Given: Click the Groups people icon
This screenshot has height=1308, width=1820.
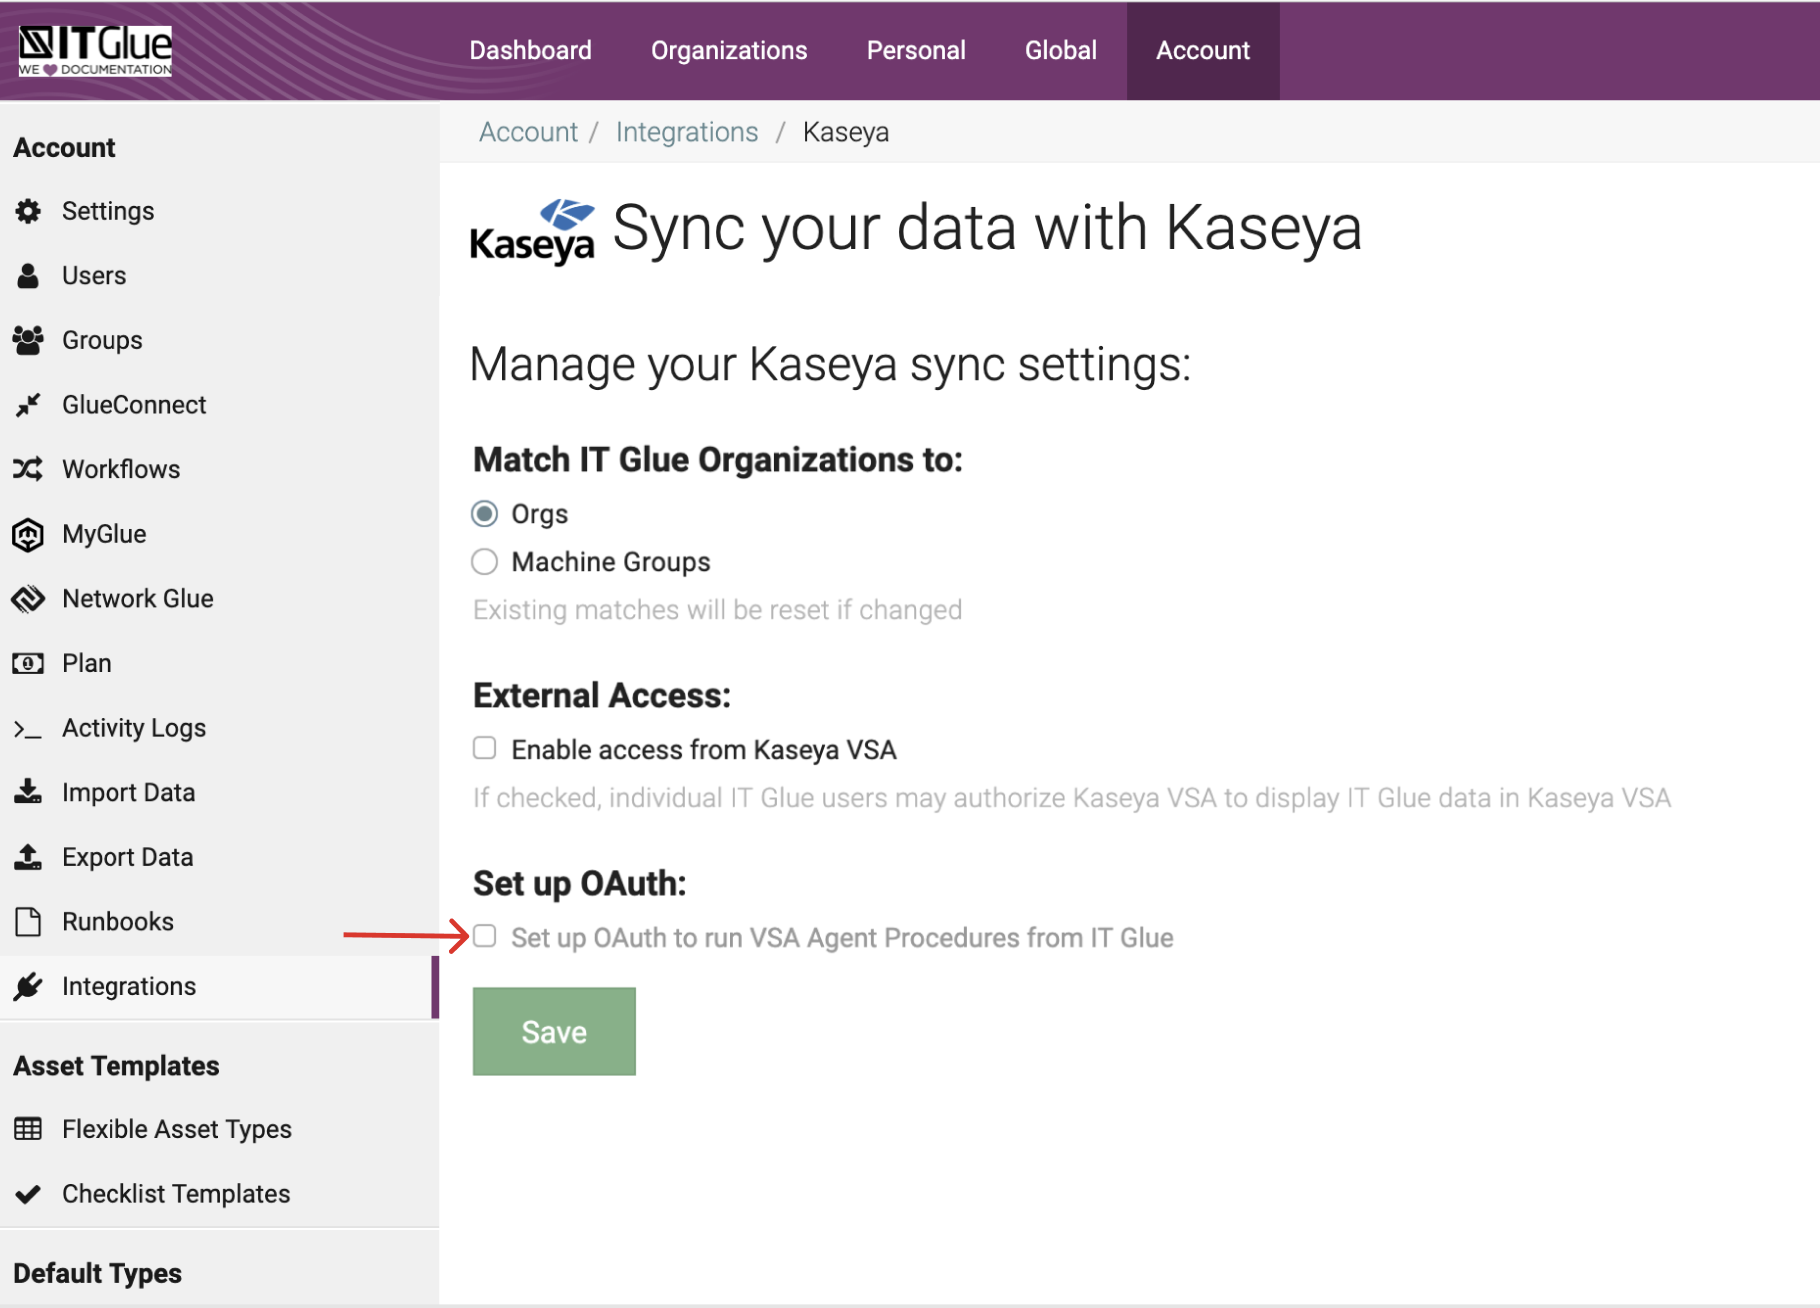Looking at the screenshot, I should 28,340.
